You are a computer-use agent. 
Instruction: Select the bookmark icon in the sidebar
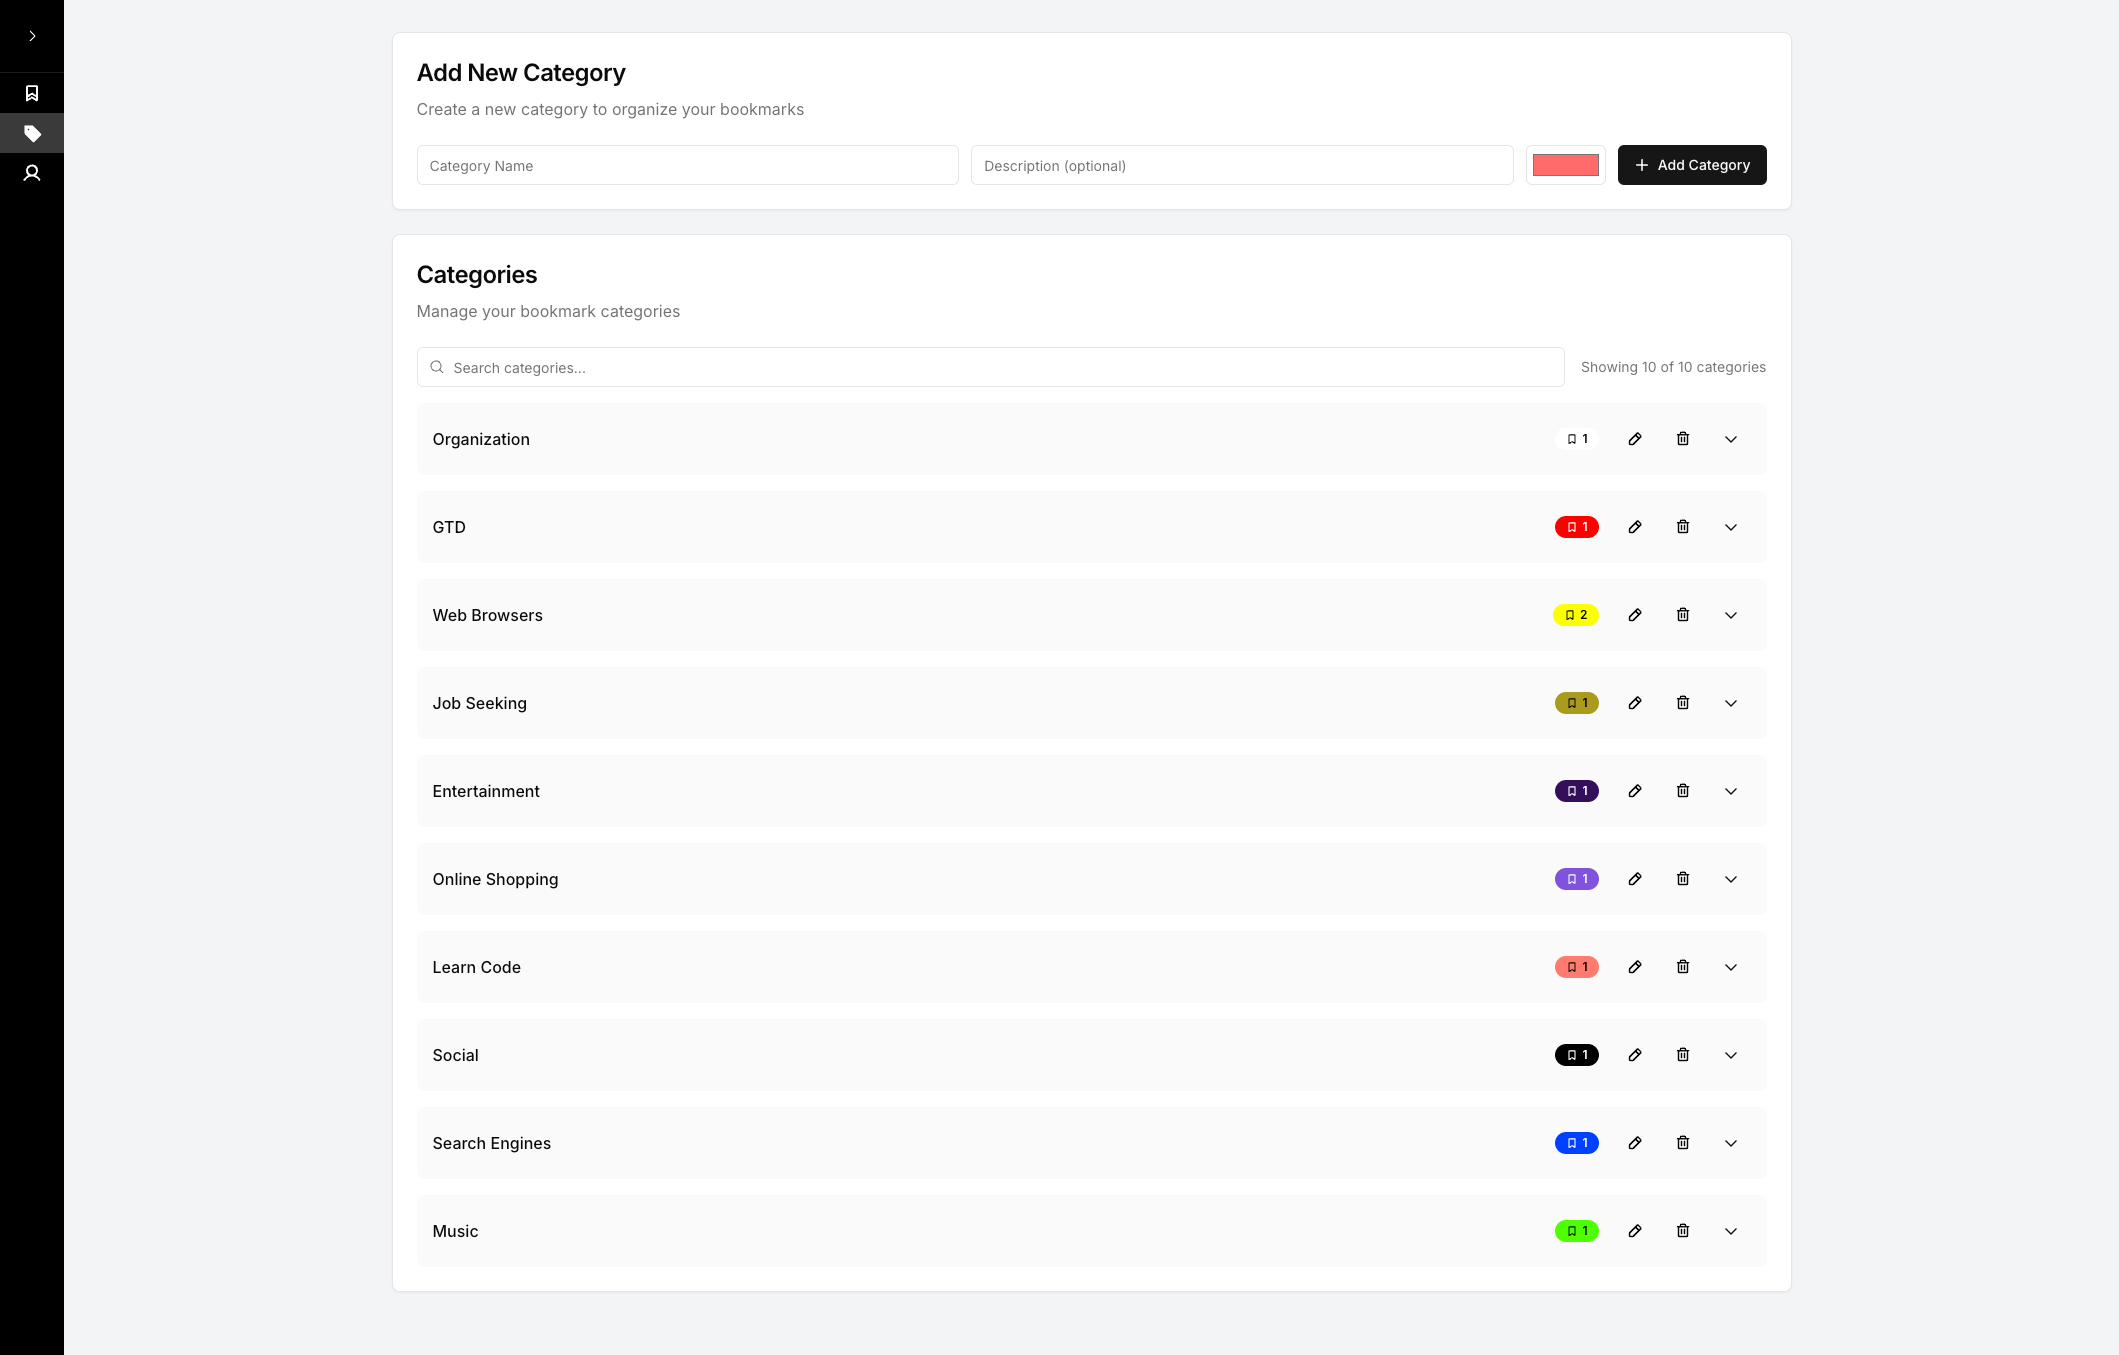coord(32,92)
